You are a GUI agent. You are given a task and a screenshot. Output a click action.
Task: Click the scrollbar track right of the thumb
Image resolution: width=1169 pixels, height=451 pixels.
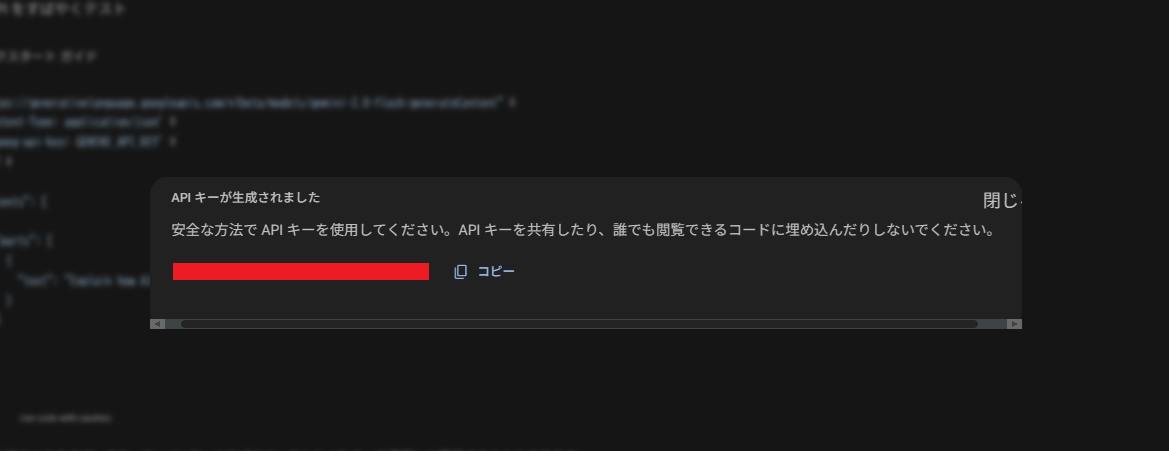992,324
